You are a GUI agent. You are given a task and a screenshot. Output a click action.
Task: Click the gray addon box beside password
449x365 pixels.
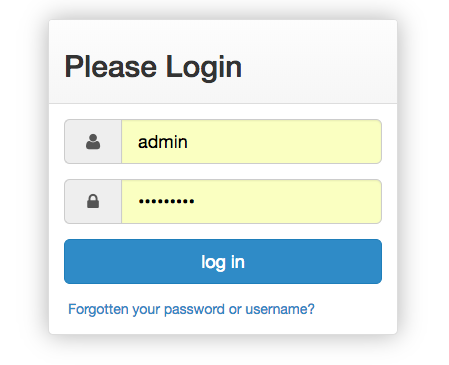click(93, 201)
